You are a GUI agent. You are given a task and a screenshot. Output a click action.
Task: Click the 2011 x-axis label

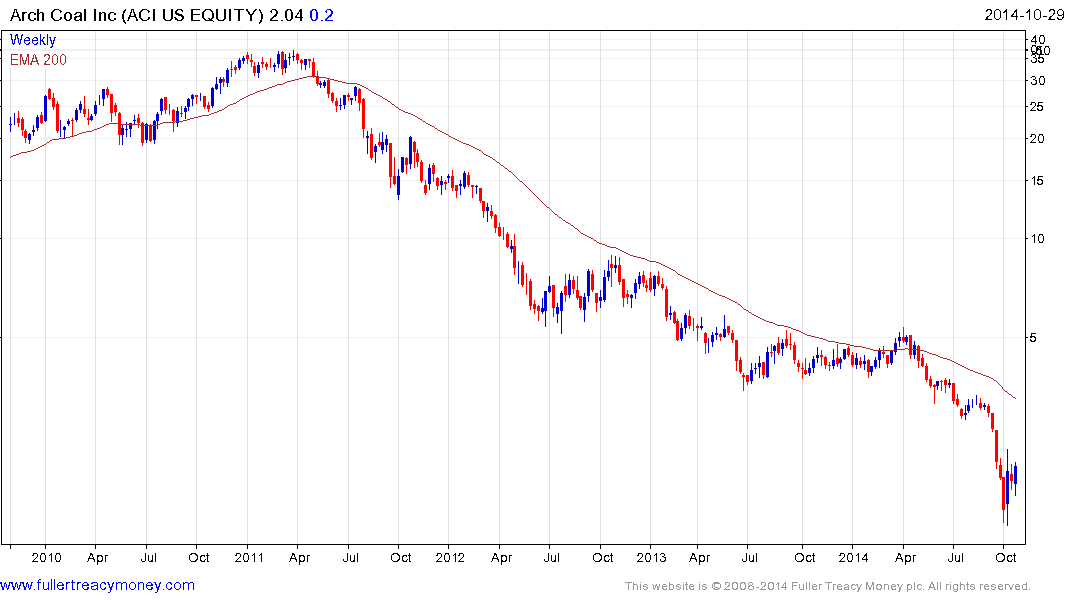click(249, 558)
